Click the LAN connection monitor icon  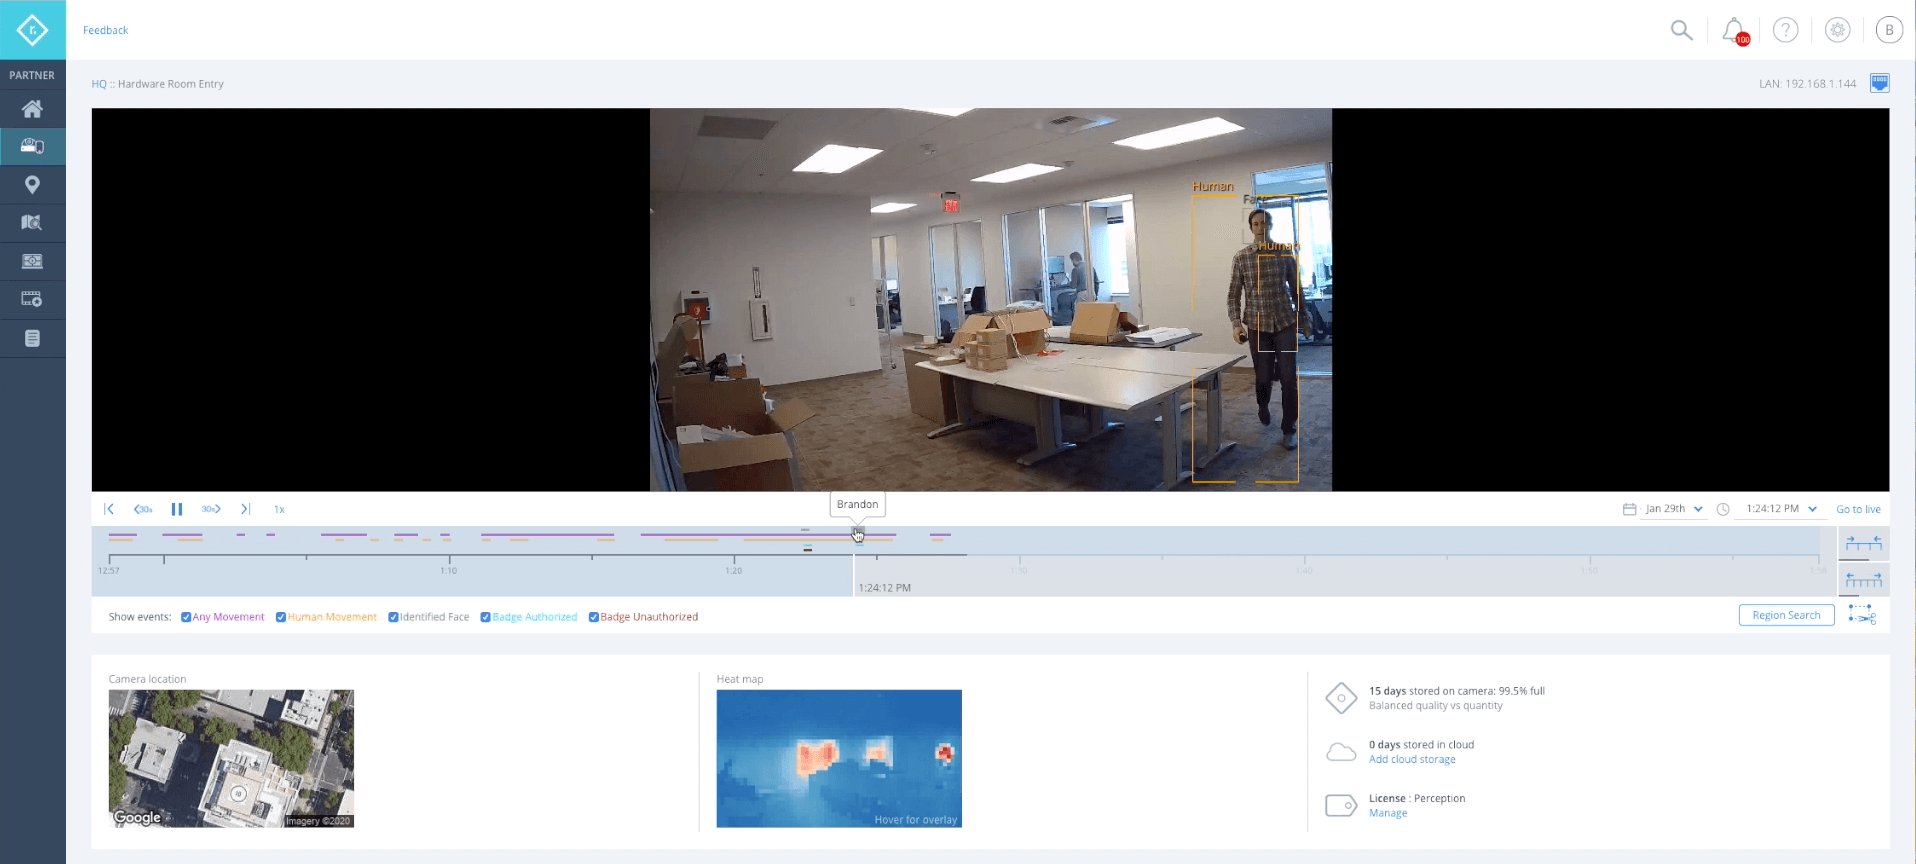1879,83
